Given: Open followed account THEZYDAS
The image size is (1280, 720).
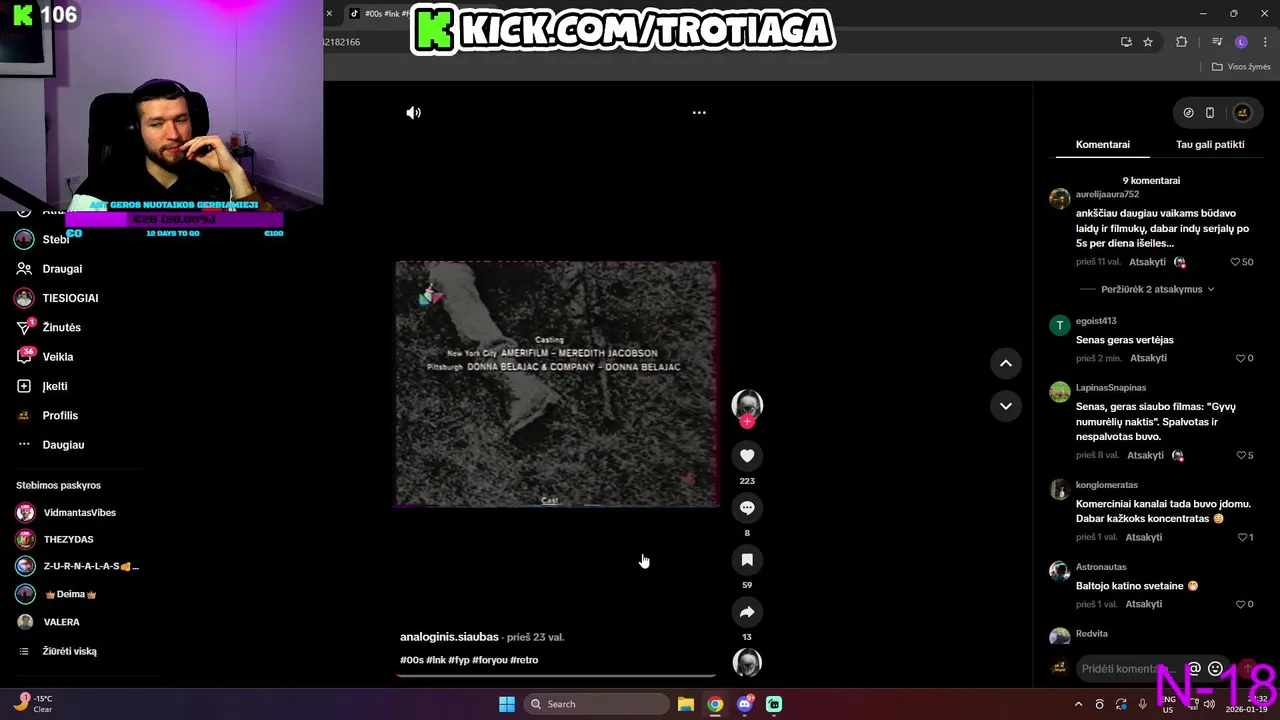Looking at the screenshot, I should (68, 540).
